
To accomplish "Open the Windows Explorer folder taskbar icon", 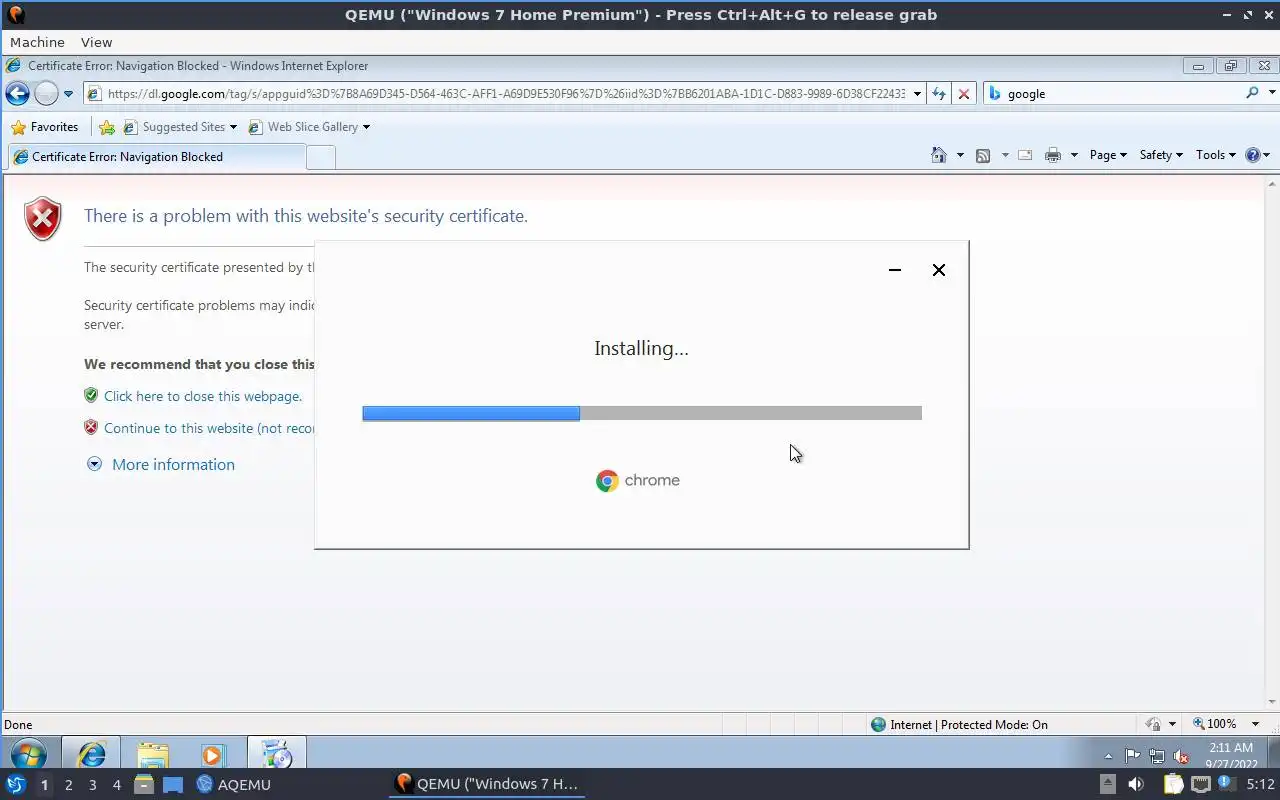I will [153, 754].
